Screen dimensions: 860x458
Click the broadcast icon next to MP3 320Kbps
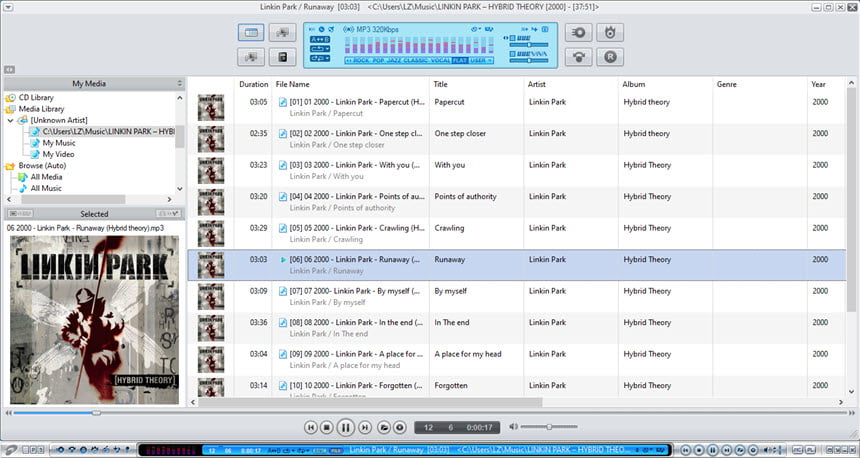click(348, 29)
